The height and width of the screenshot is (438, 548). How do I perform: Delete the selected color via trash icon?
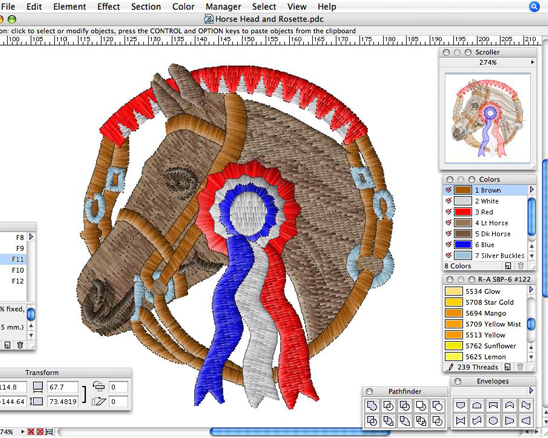[x=521, y=266]
